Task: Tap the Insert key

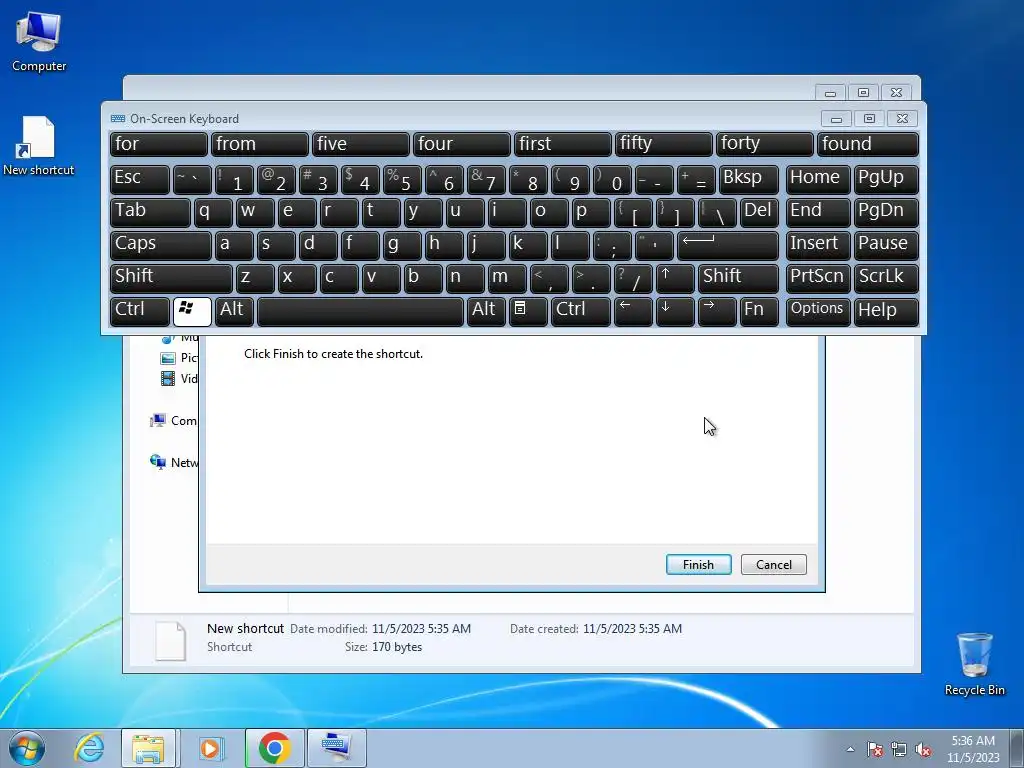Action: (818, 245)
